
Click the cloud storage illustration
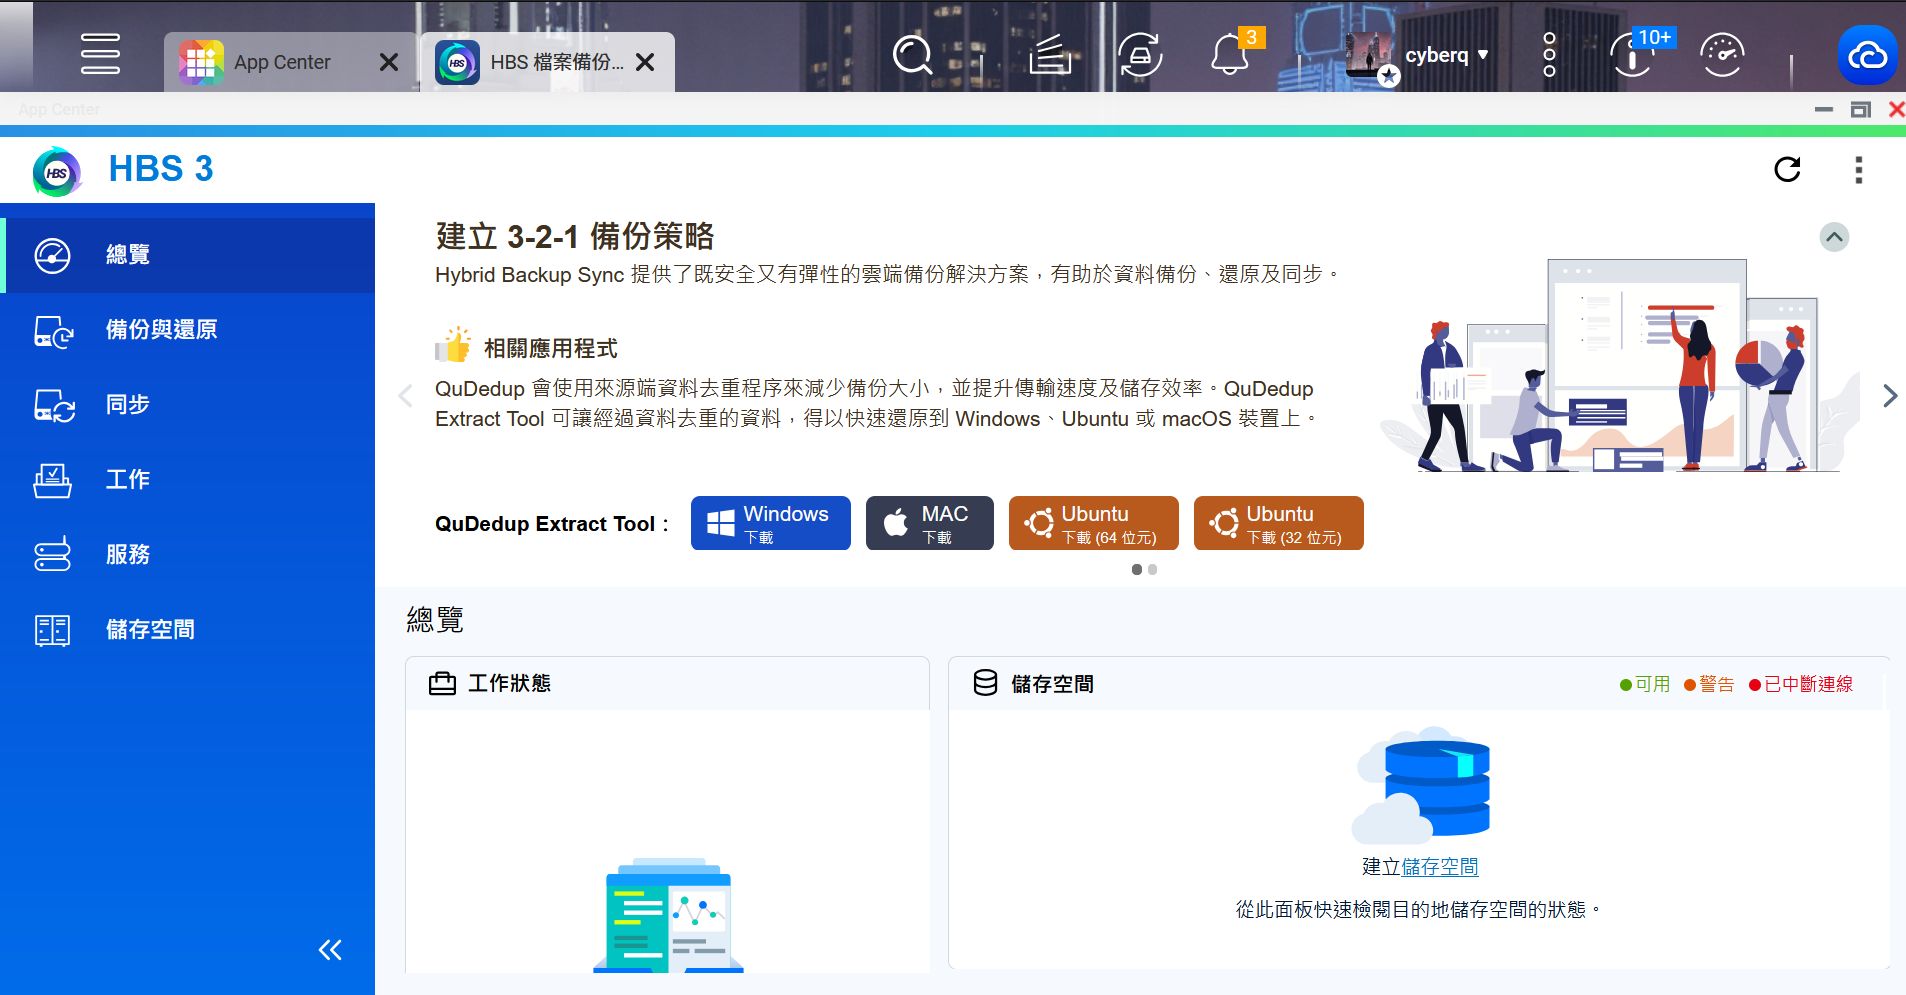[1420, 786]
